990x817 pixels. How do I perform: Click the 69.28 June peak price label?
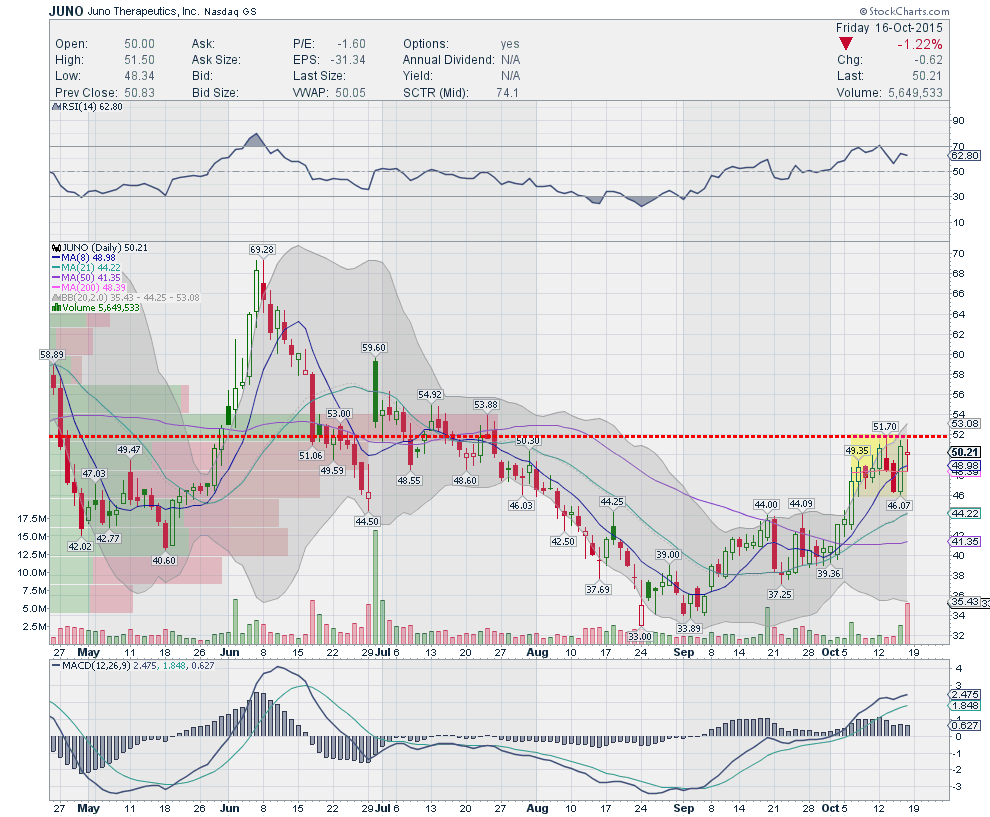[262, 249]
